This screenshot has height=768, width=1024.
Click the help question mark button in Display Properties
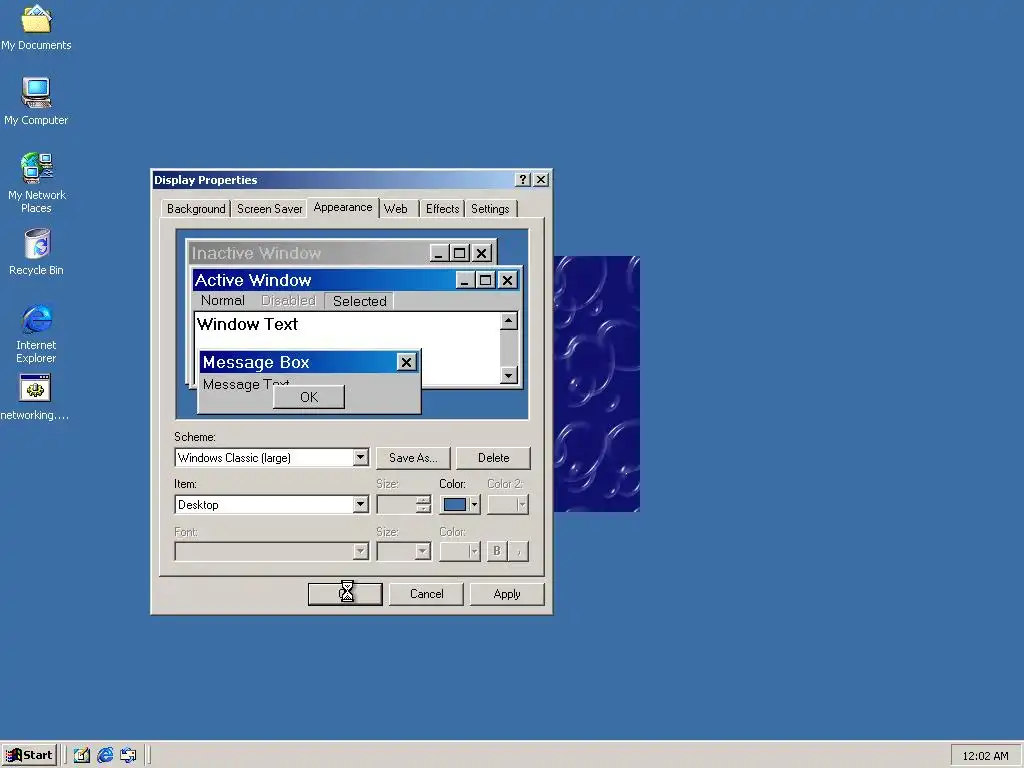(x=522, y=180)
